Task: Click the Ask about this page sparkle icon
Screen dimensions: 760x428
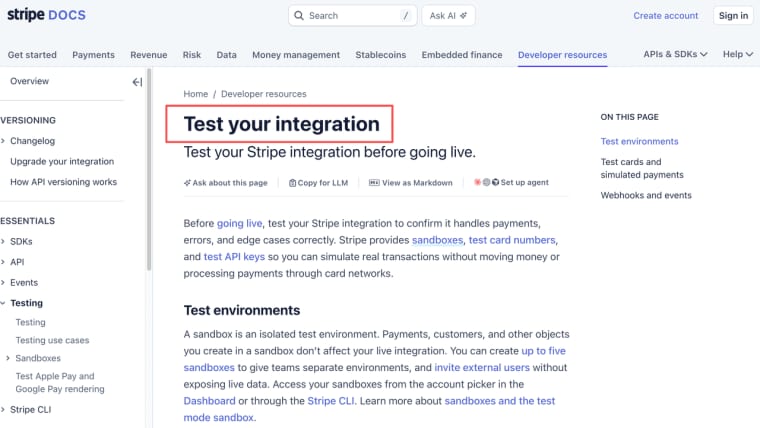Action: point(187,183)
